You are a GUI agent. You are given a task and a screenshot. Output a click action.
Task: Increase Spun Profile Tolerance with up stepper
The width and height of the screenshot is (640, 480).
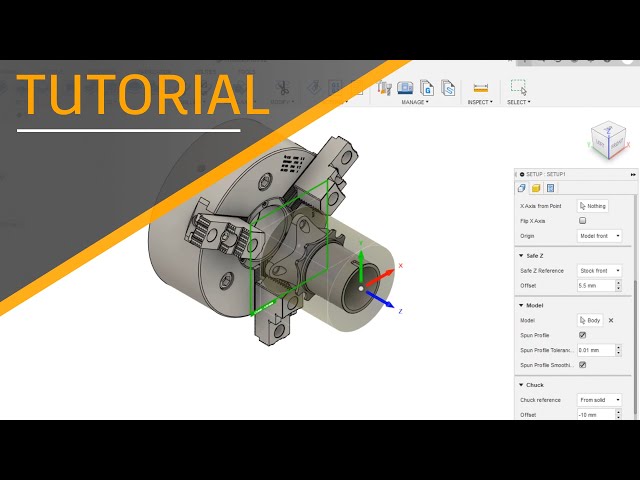pos(619,347)
